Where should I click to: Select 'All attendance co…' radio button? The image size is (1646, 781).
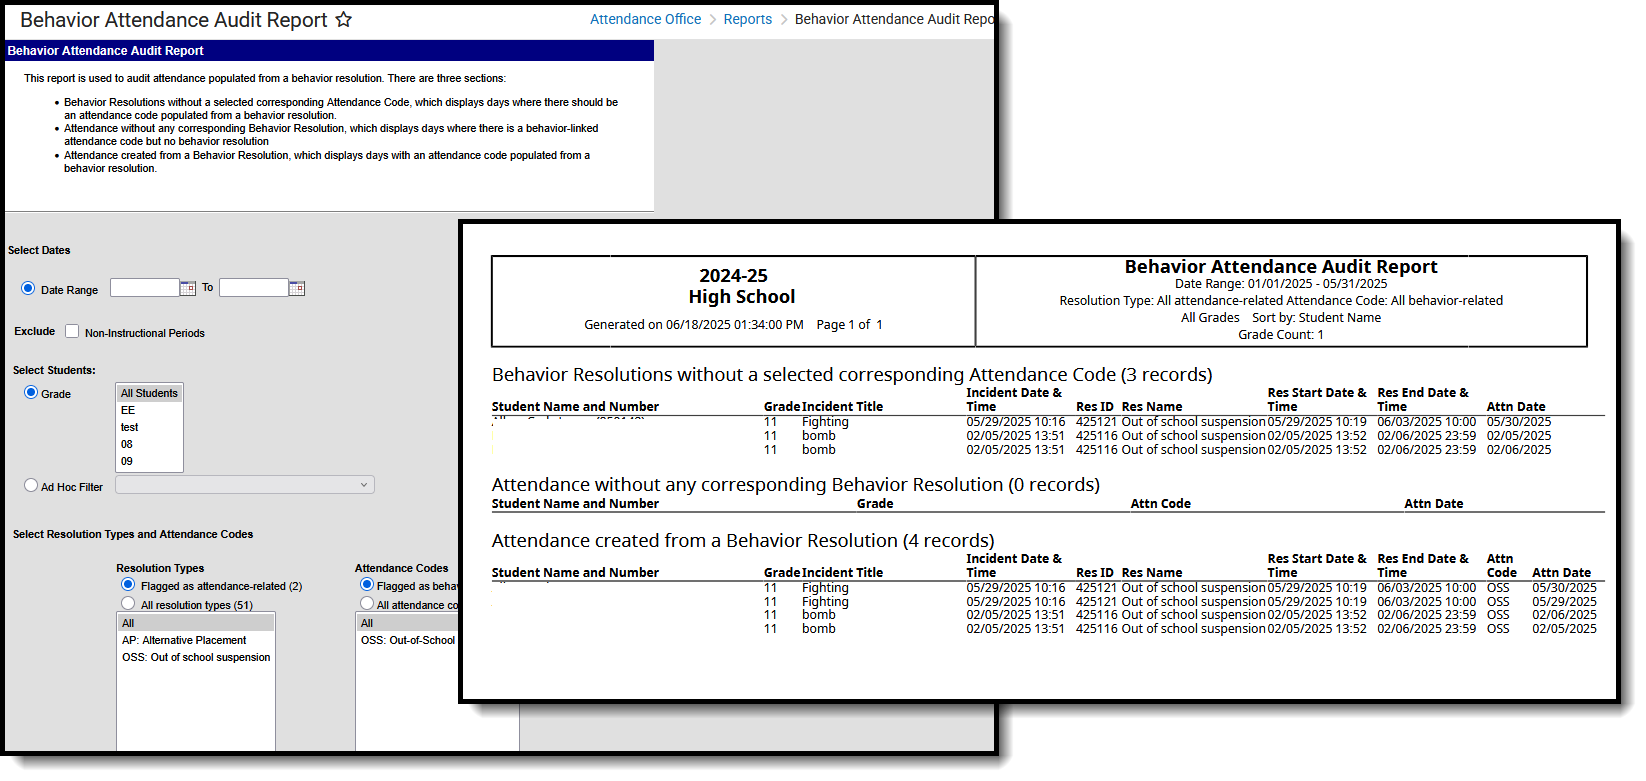point(367,603)
